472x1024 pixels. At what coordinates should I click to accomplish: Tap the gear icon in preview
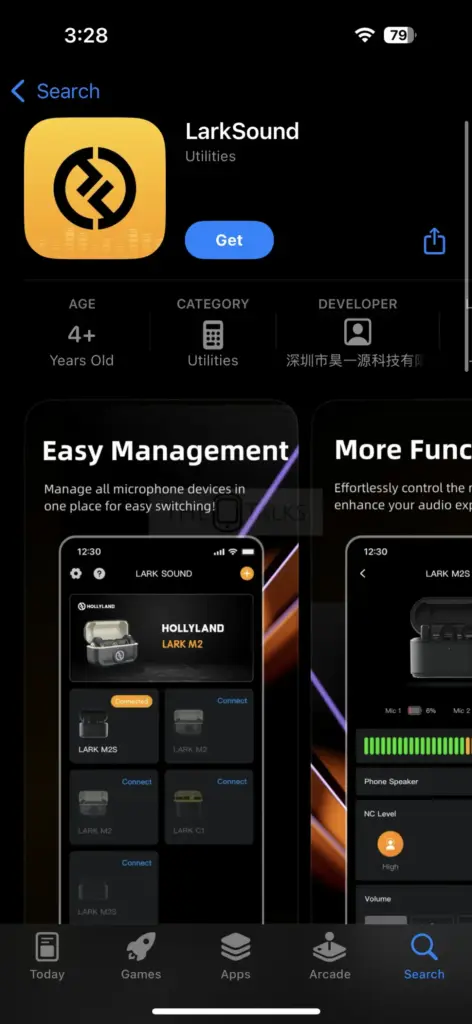click(x=76, y=573)
